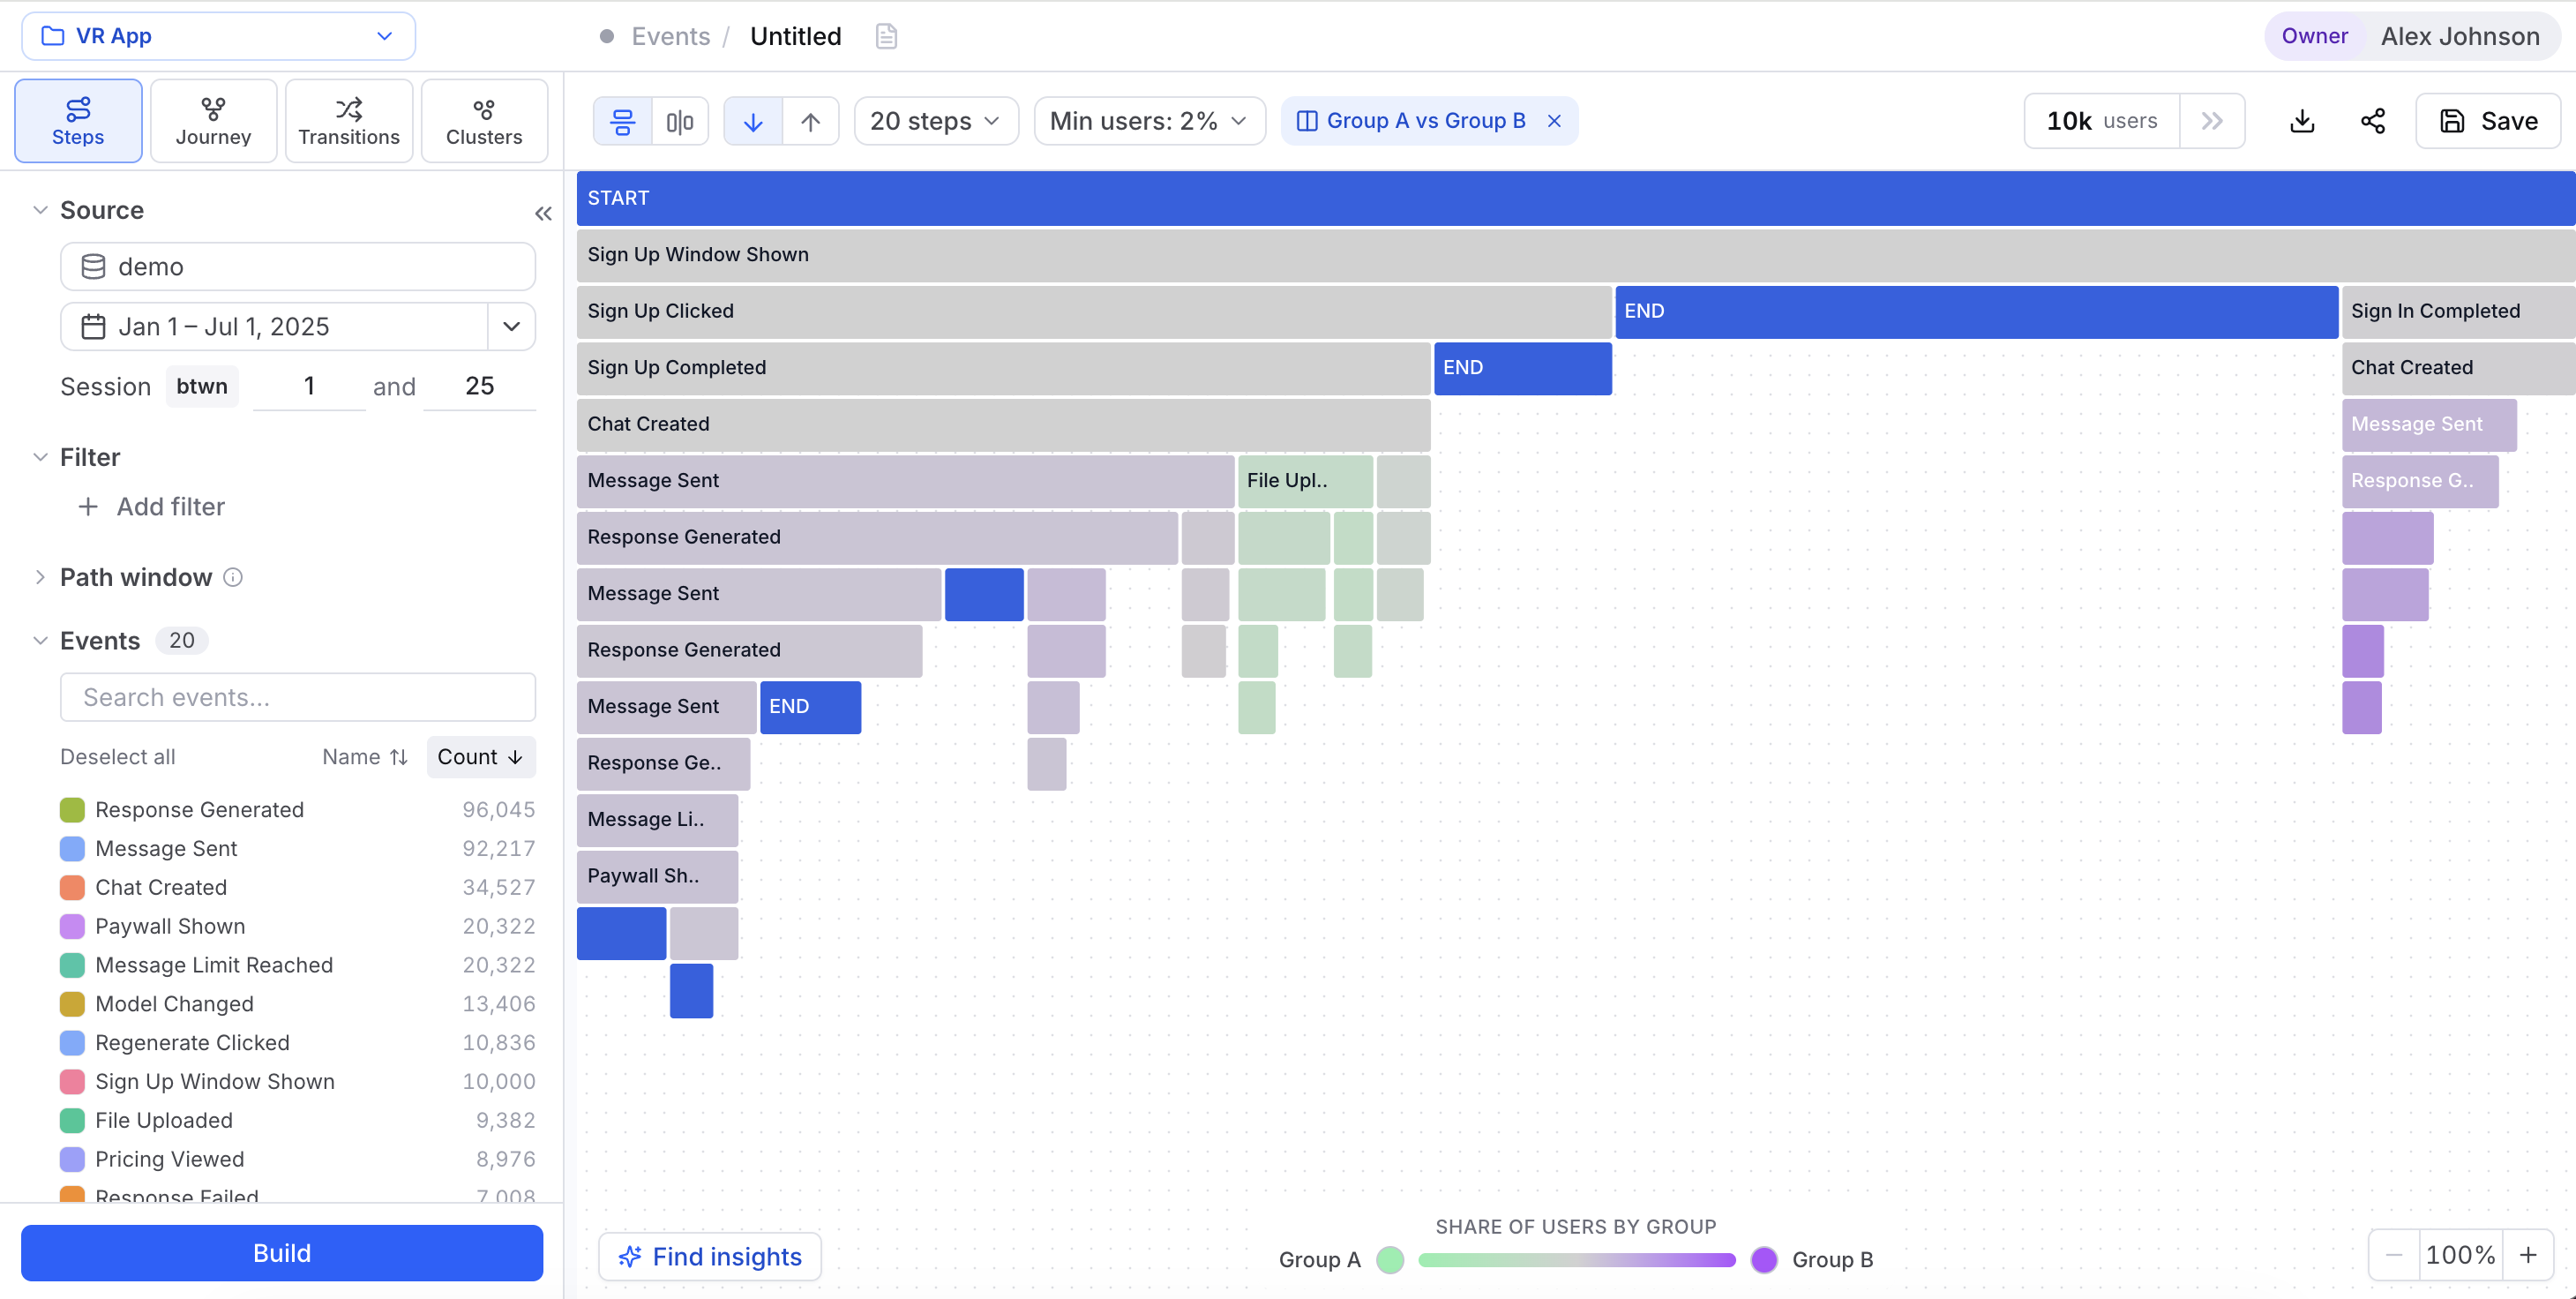Set direction to upward arrow
The height and width of the screenshot is (1299, 2576).
[810, 121]
